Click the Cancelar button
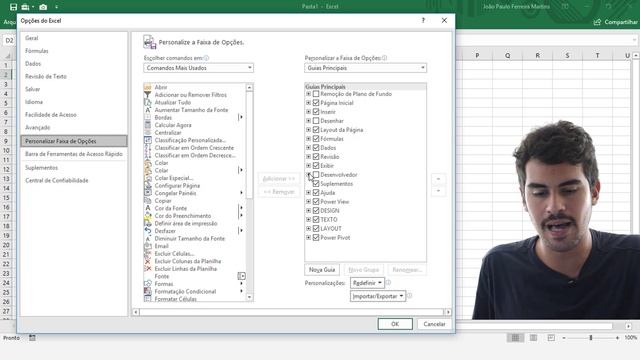 (434, 324)
